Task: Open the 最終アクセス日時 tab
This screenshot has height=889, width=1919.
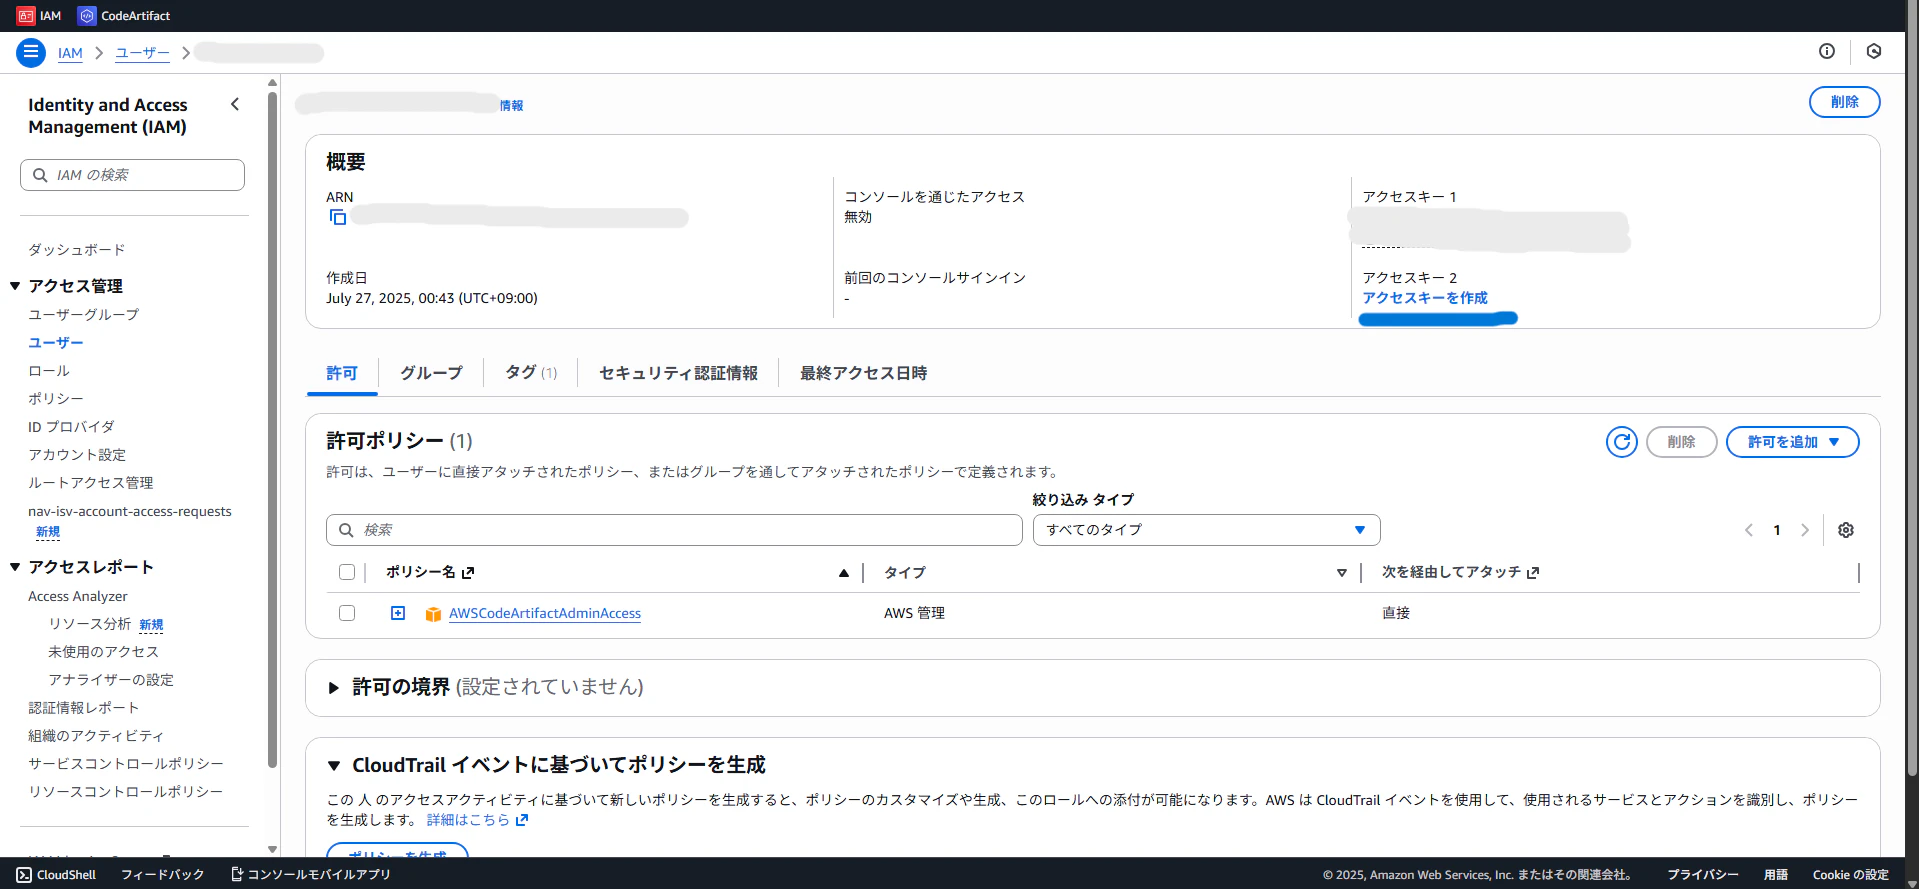Action: tap(863, 373)
